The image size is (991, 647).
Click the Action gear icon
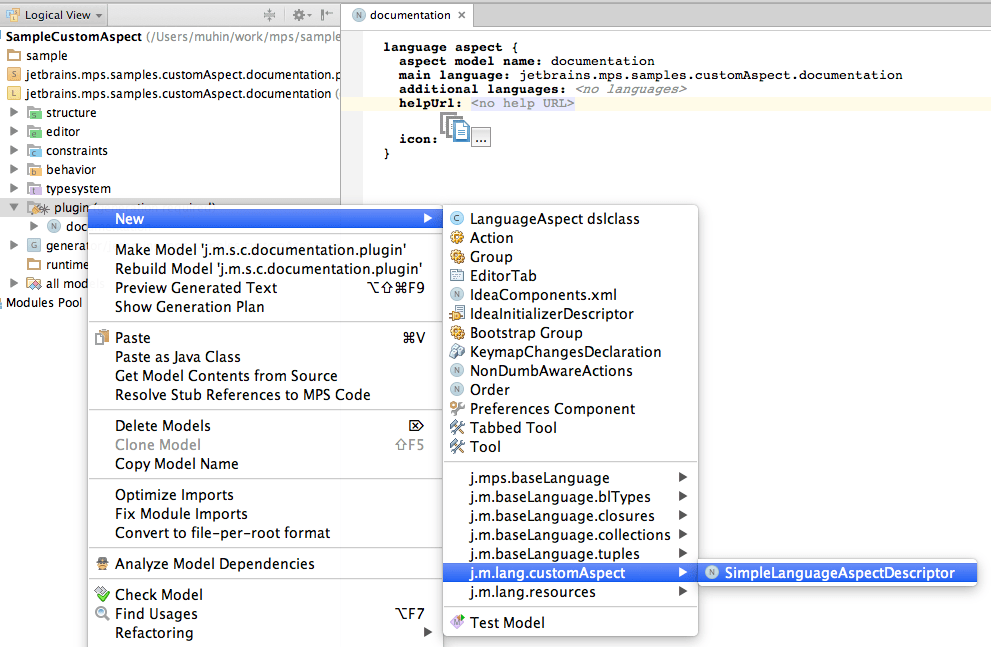pyautogui.click(x=457, y=238)
